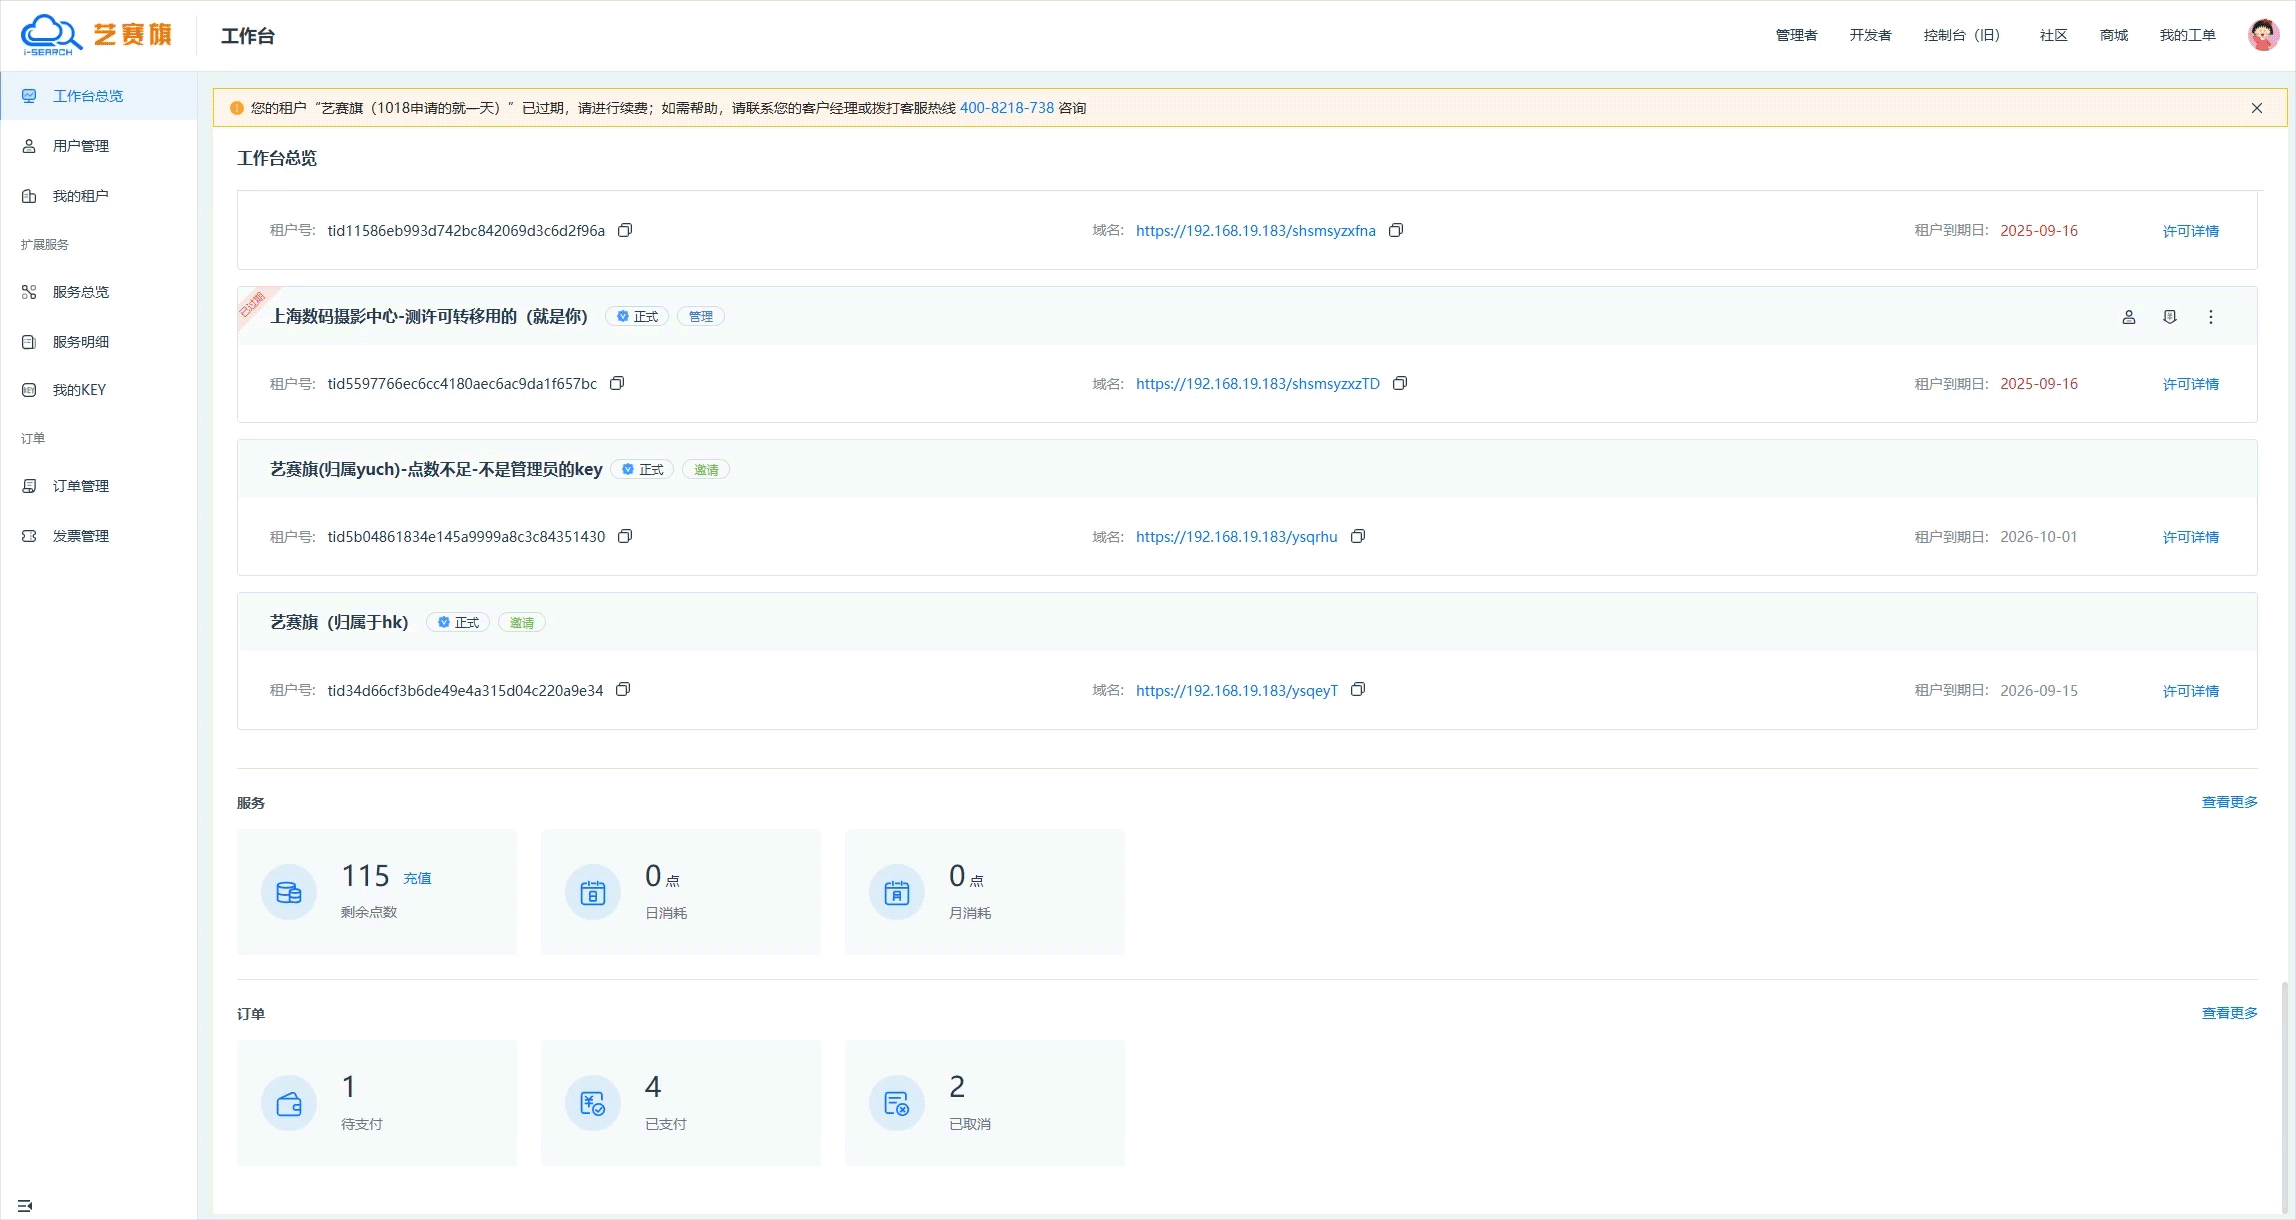Viewport: 2296px width, 1220px height.
Task: Click 查看更多 in the 订单 section
Action: [2229, 1013]
